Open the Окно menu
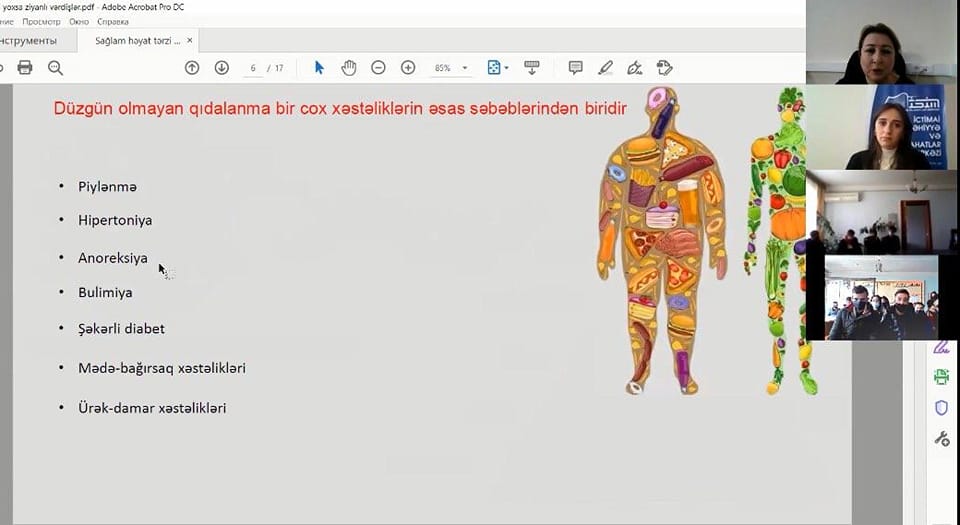The height and width of the screenshot is (525, 960). pyautogui.click(x=79, y=21)
